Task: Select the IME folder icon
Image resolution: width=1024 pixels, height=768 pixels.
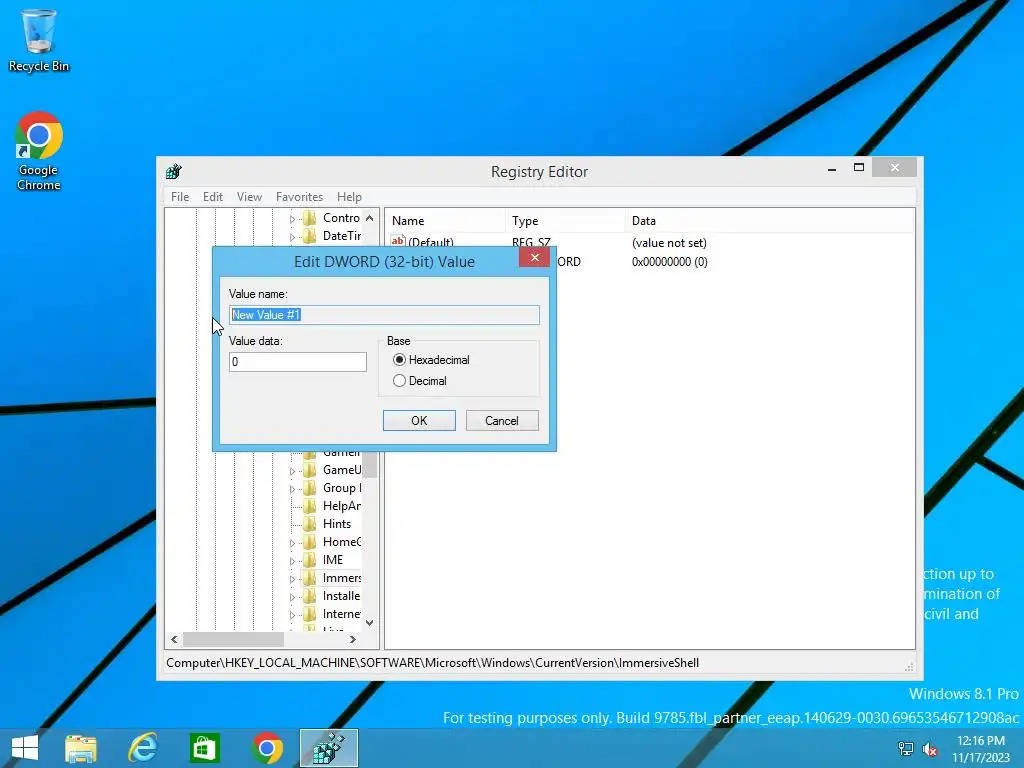Action: [x=310, y=560]
